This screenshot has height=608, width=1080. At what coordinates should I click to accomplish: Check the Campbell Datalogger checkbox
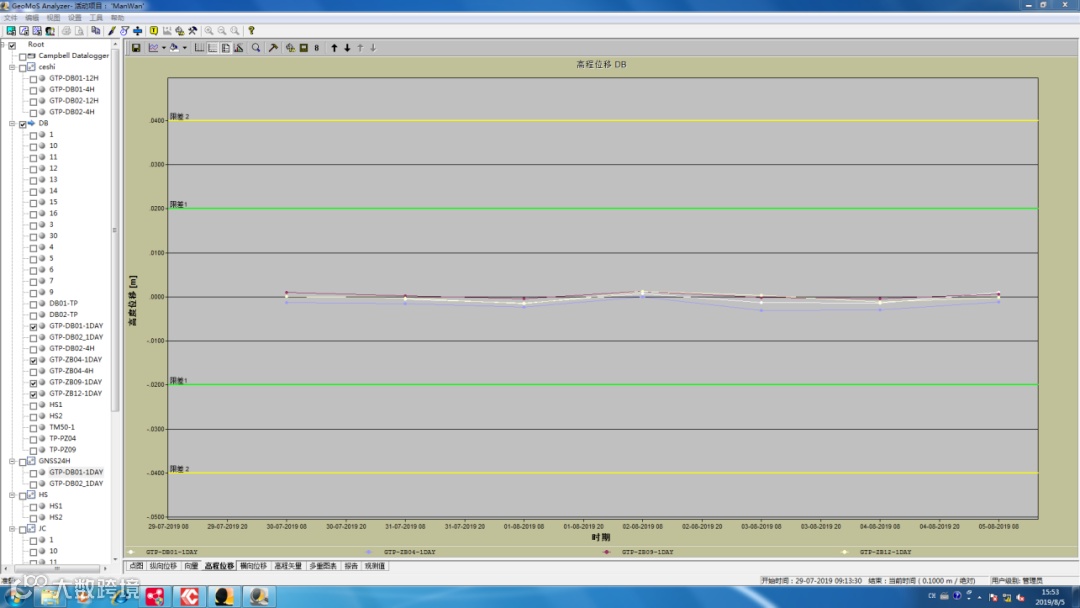[x=22, y=56]
